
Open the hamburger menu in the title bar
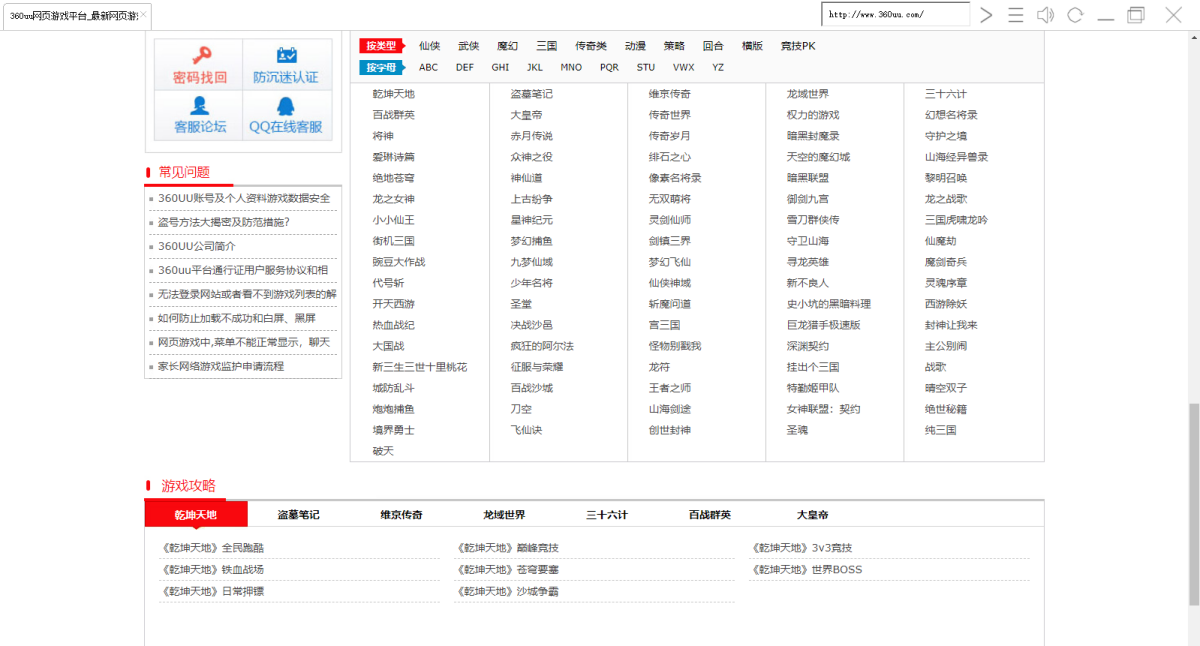point(1015,15)
